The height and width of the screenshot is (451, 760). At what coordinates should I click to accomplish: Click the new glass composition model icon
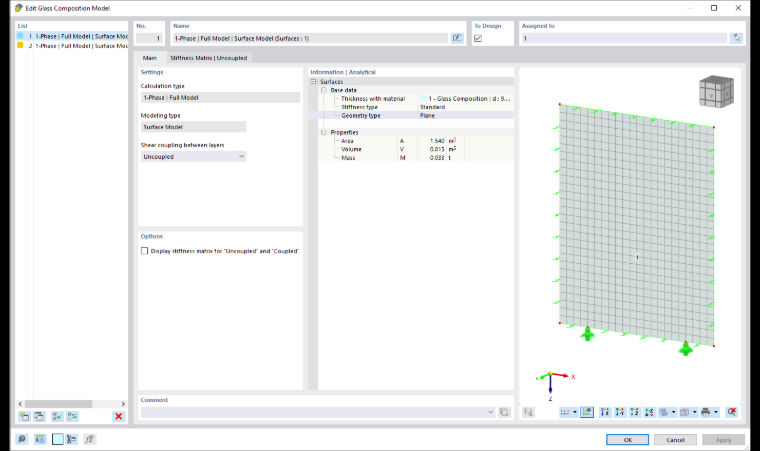pyautogui.click(x=24, y=416)
